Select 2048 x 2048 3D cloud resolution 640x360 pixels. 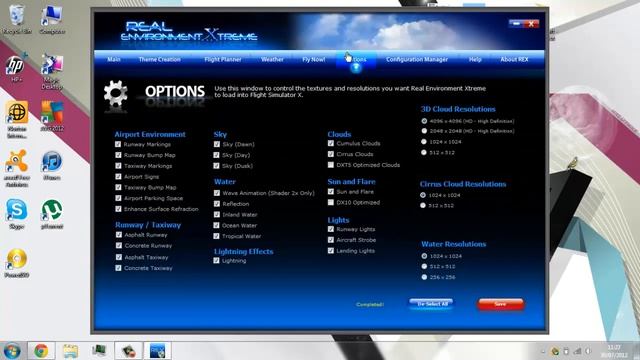424,131
